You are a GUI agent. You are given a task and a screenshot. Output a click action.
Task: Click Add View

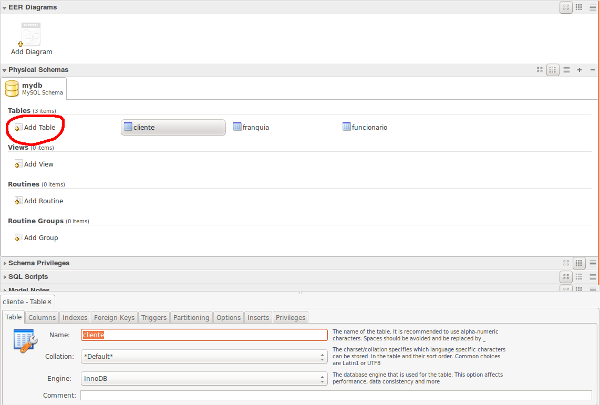[x=34, y=164]
